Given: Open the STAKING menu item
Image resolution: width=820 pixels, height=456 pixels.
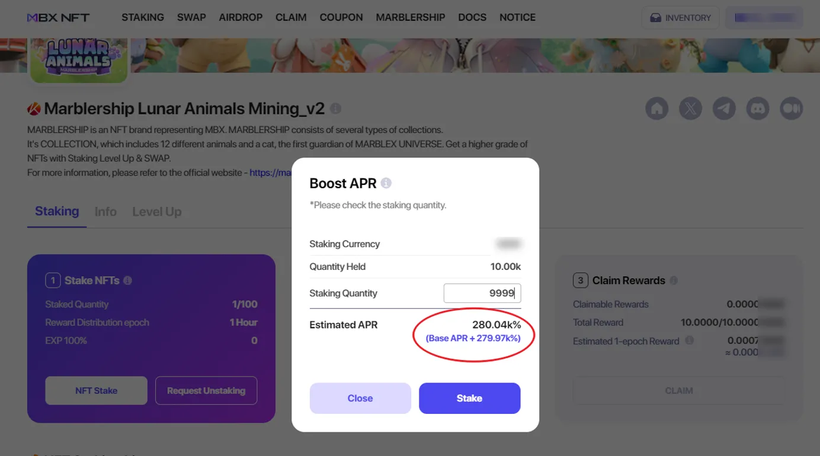Looking at the screenshot, I should [142, 18].
